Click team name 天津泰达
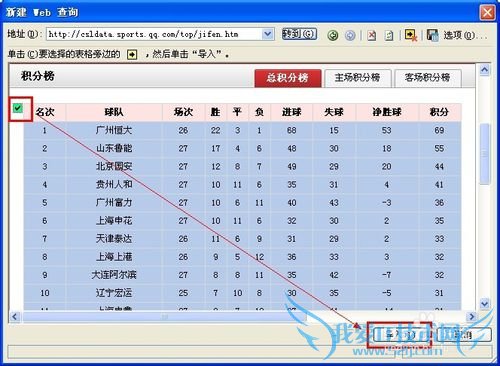Screen dimensions: 500x366 coord(114,239)
